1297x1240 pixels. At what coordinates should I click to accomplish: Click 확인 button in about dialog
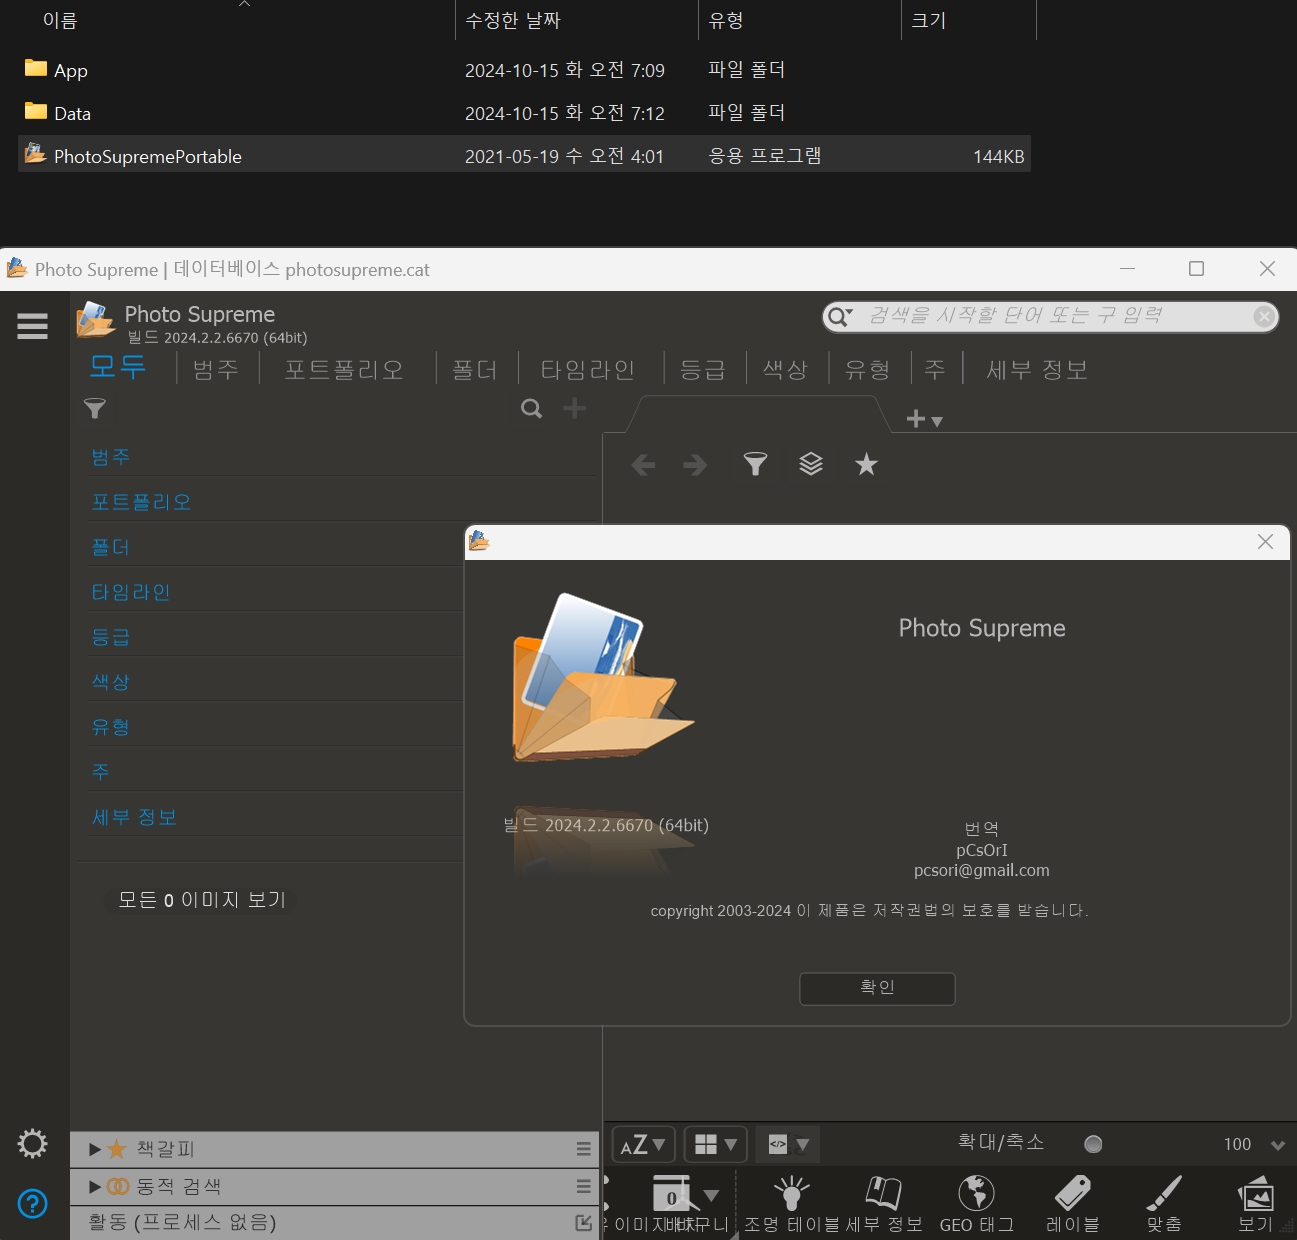tap(877, 988)
